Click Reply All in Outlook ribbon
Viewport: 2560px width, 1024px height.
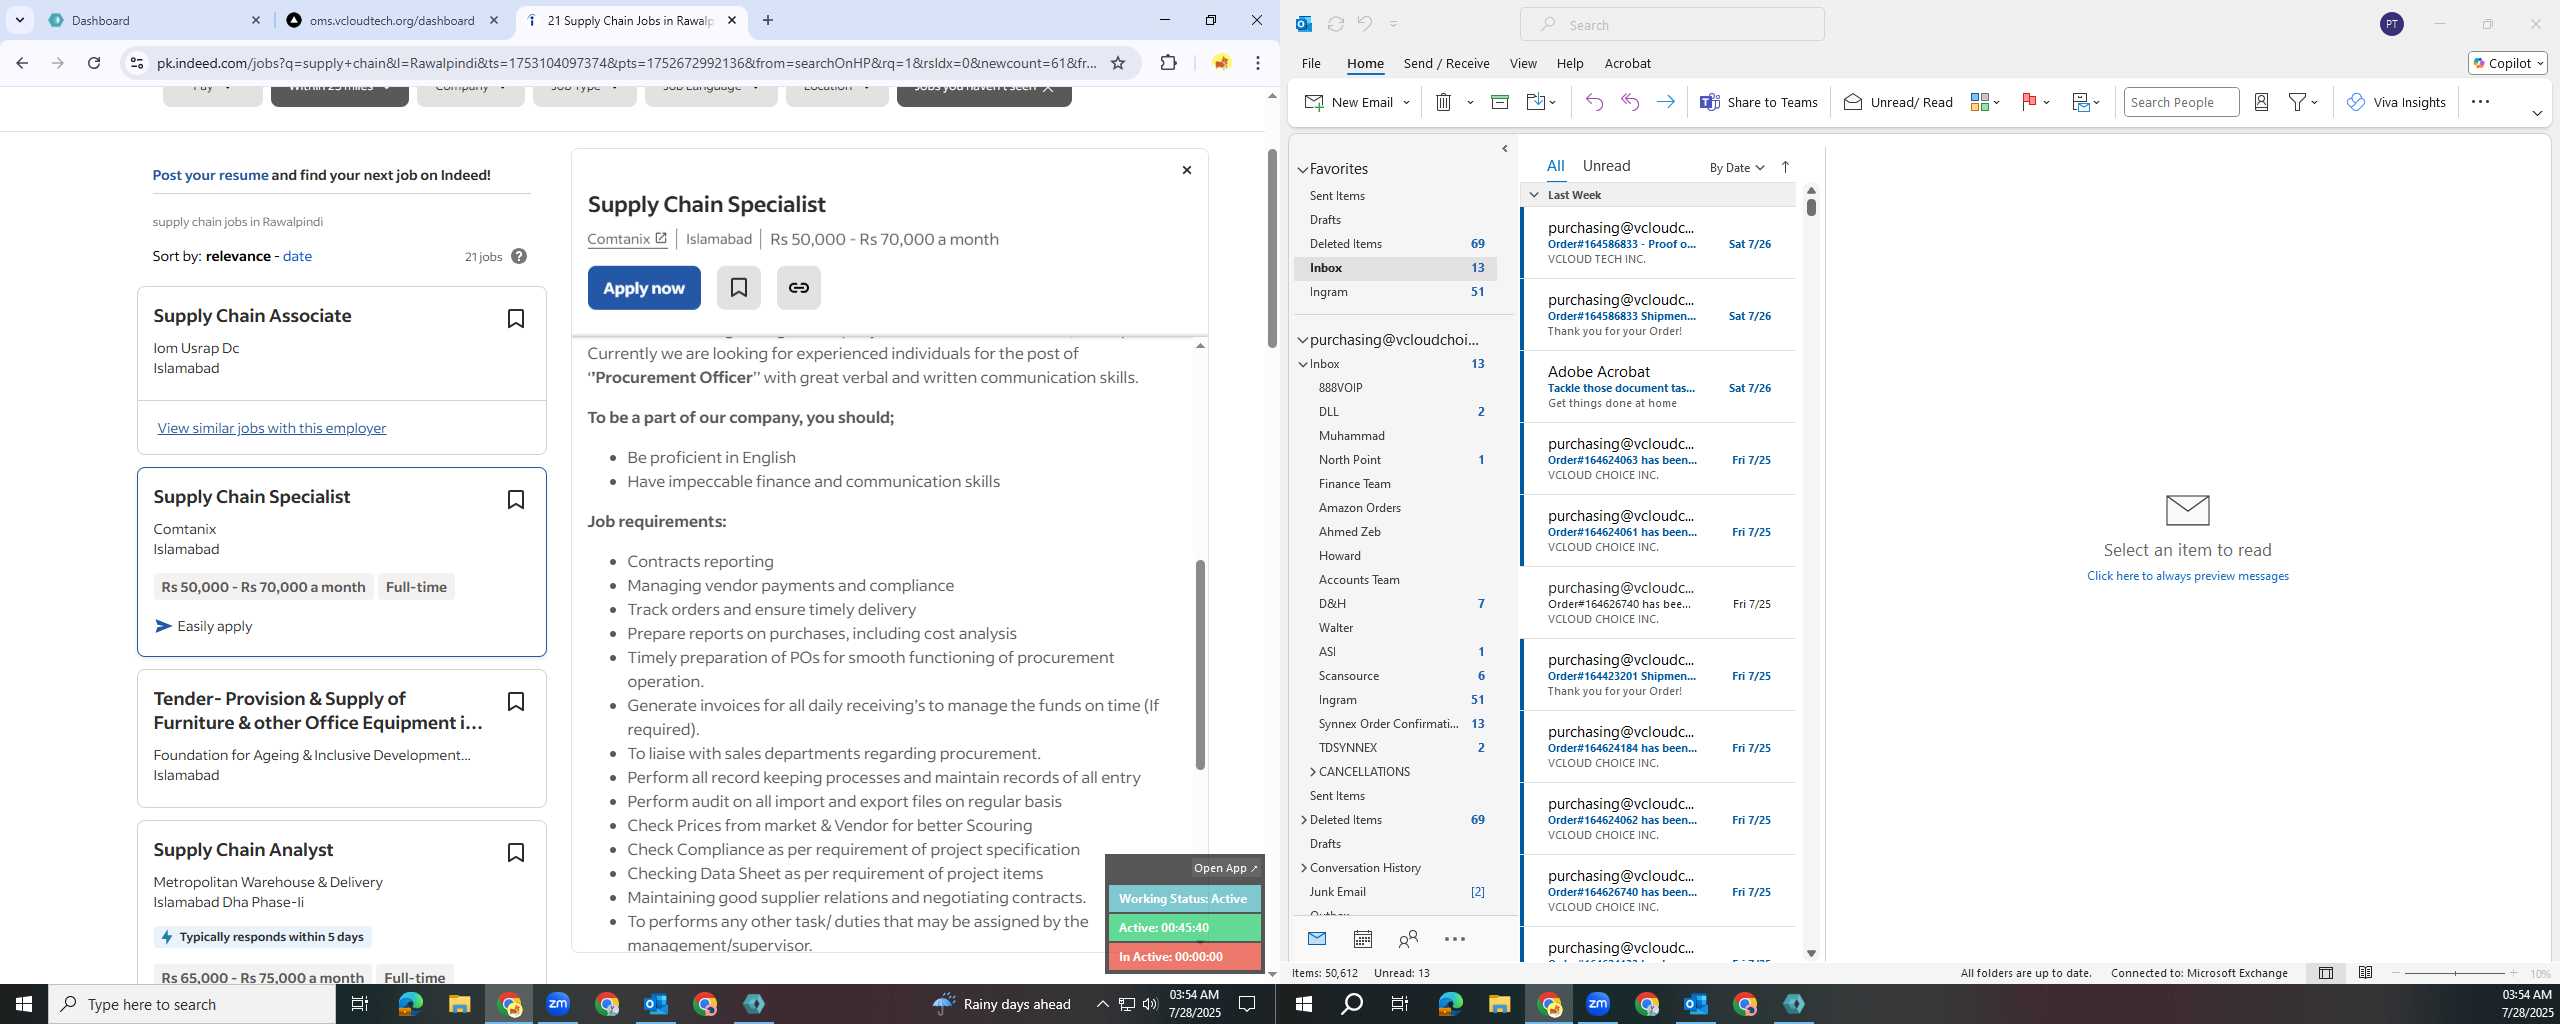(1630, 102)
